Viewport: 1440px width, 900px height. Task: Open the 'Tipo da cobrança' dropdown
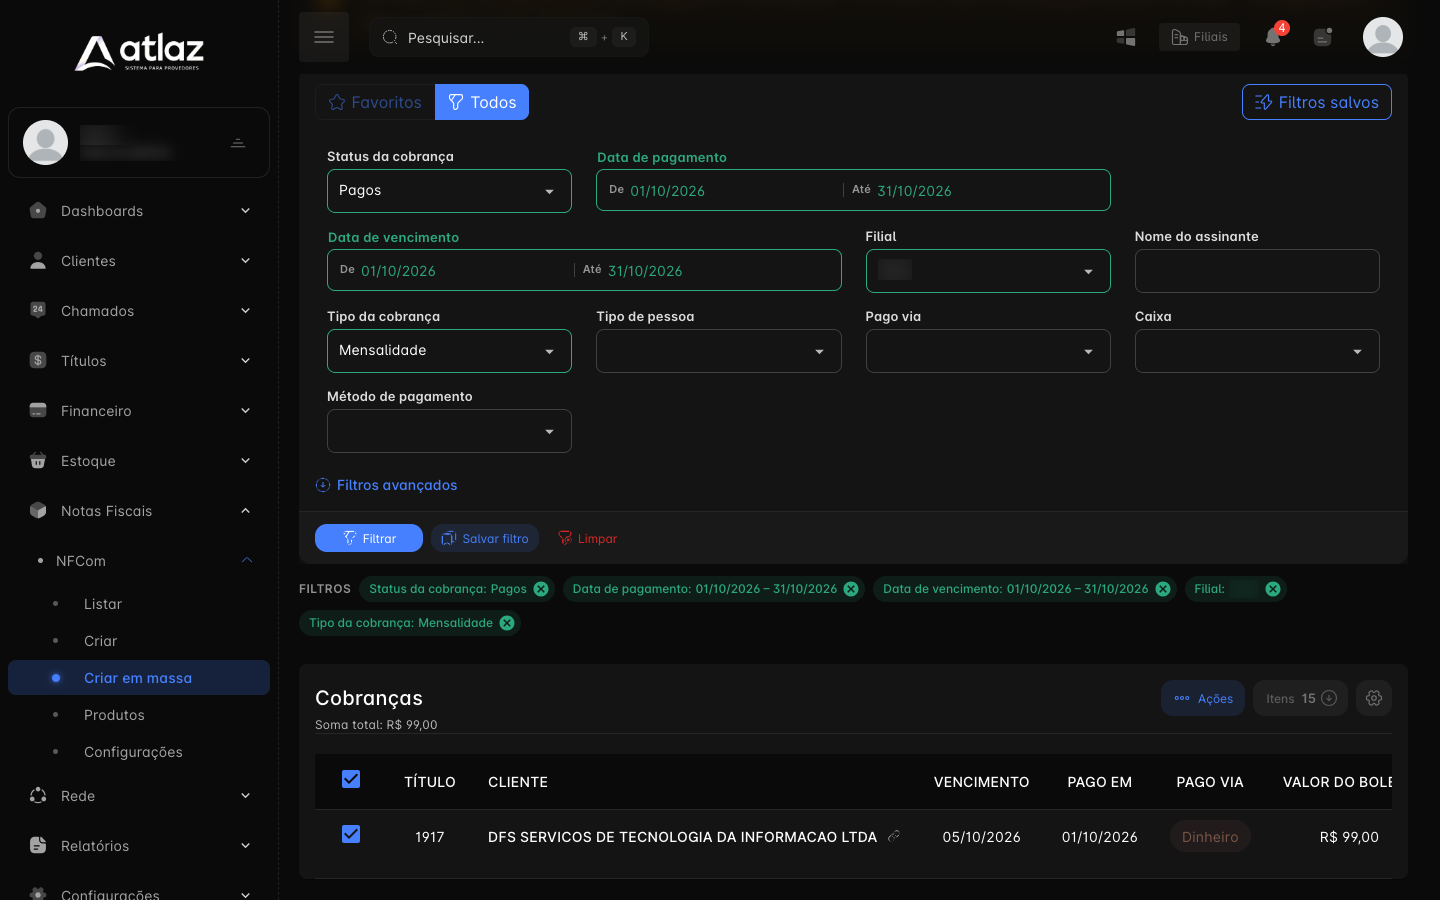449,351
